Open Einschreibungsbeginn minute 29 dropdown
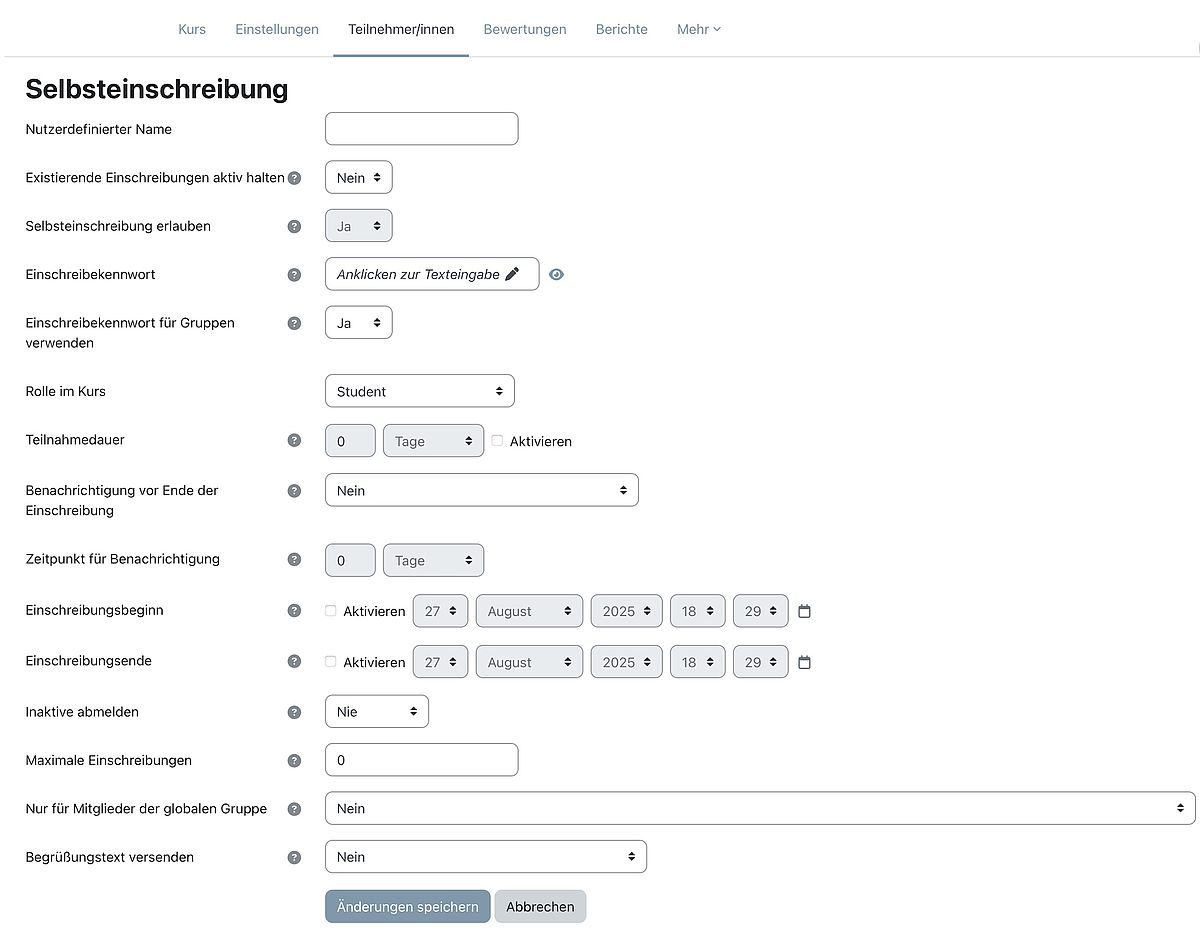1200x949 pixels. click(760, 611)
